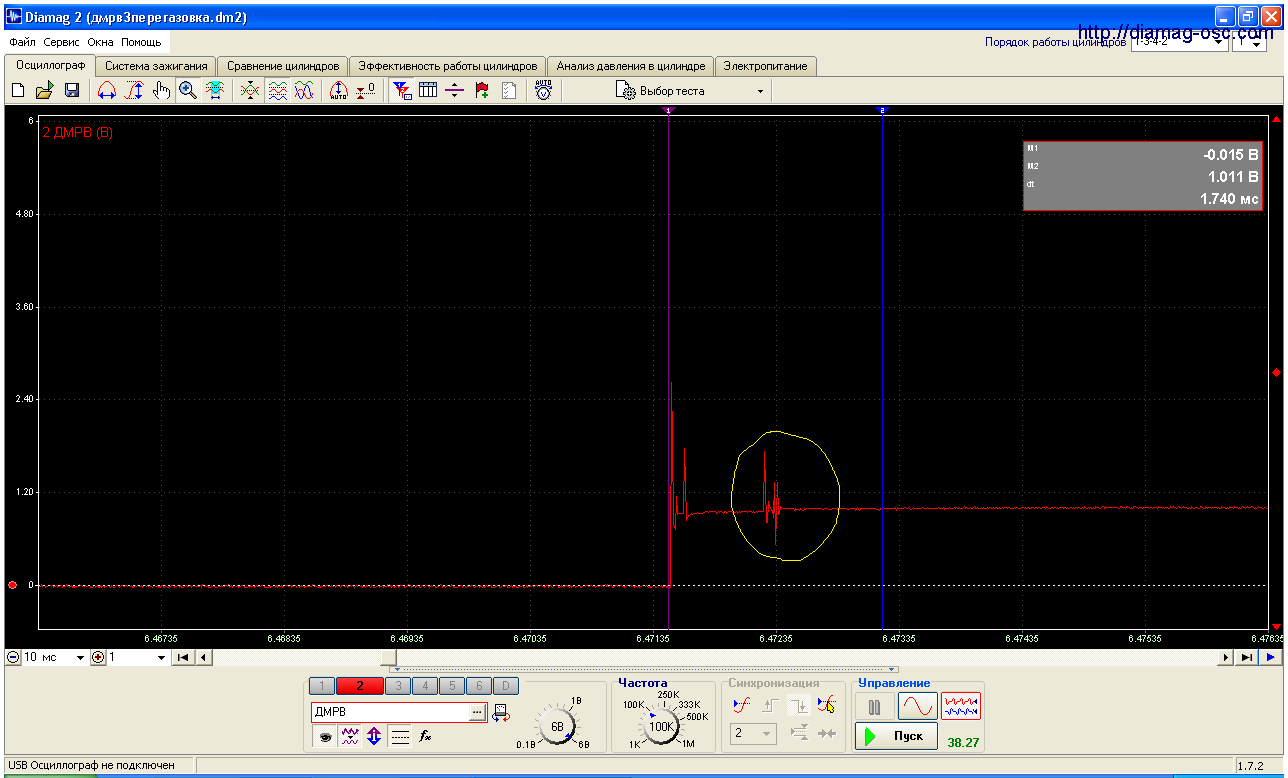Click the stacked red-green-blue waveforms icon
The width and height of the screenshot is (1288, 778).
[277, 91]
